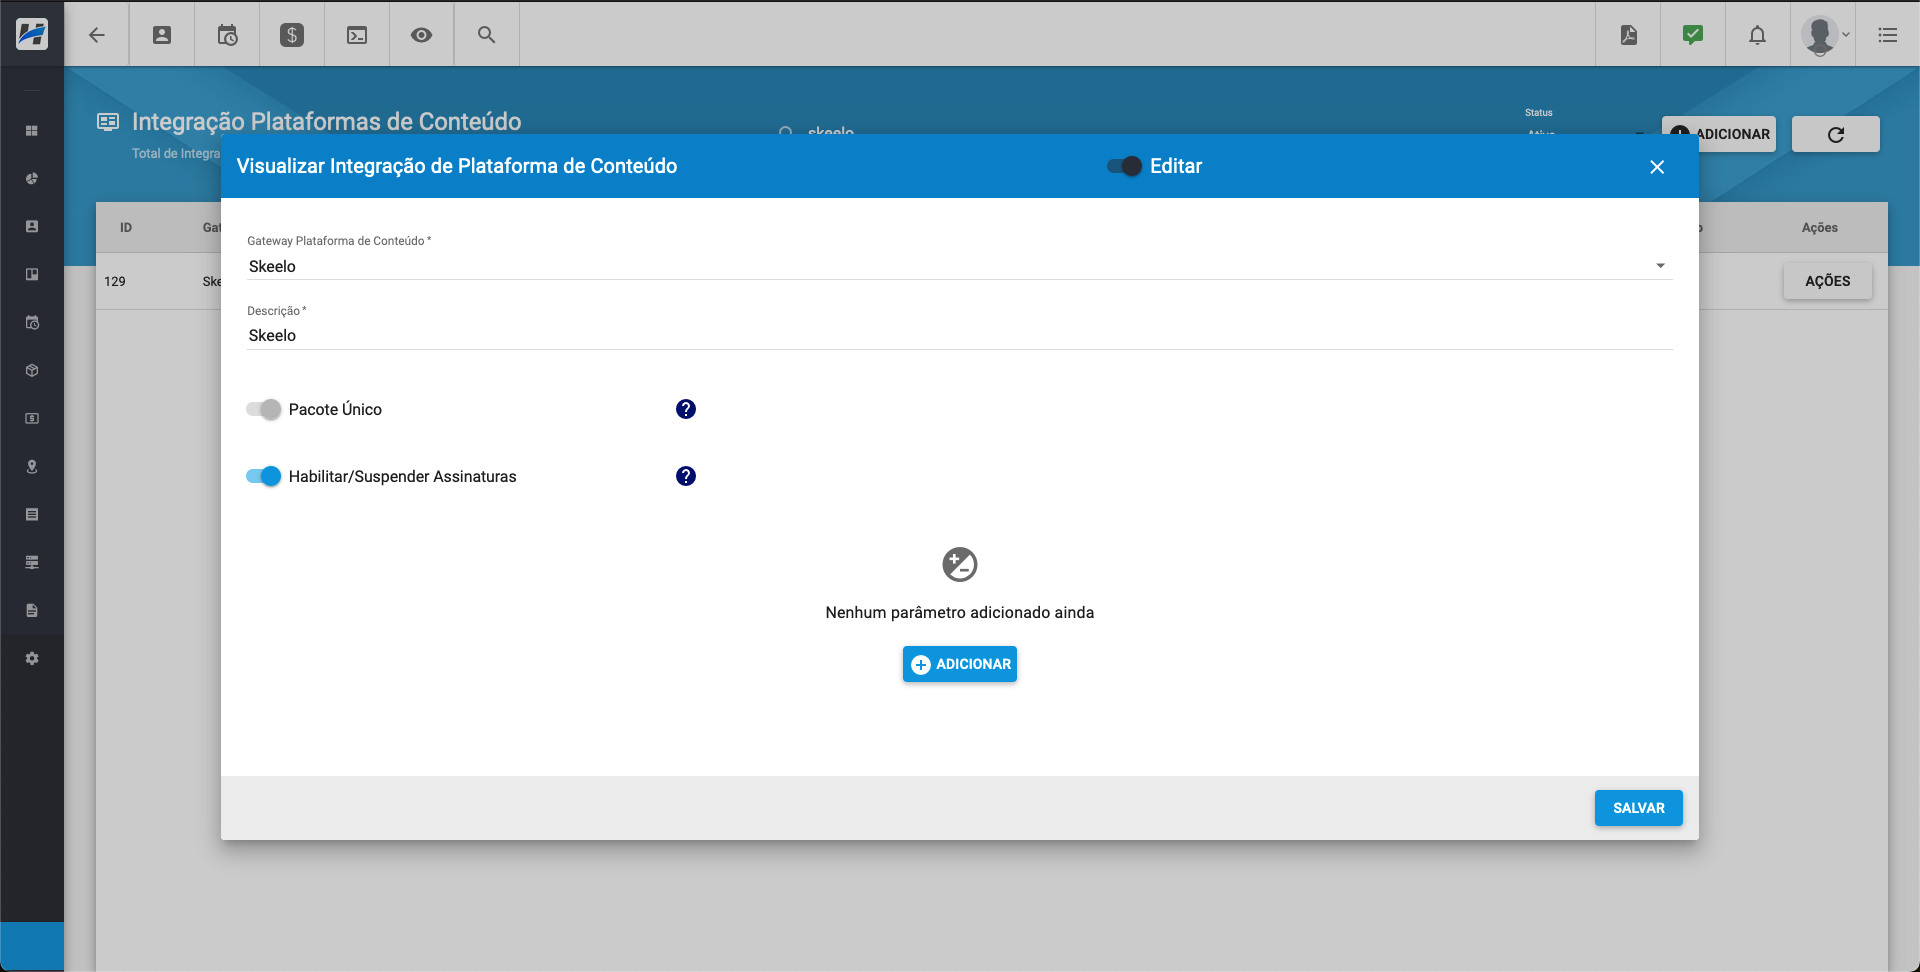Click ADICIONAR to add a parameter
This screenshot has height=972, width=1920.
tap(960, 664)
